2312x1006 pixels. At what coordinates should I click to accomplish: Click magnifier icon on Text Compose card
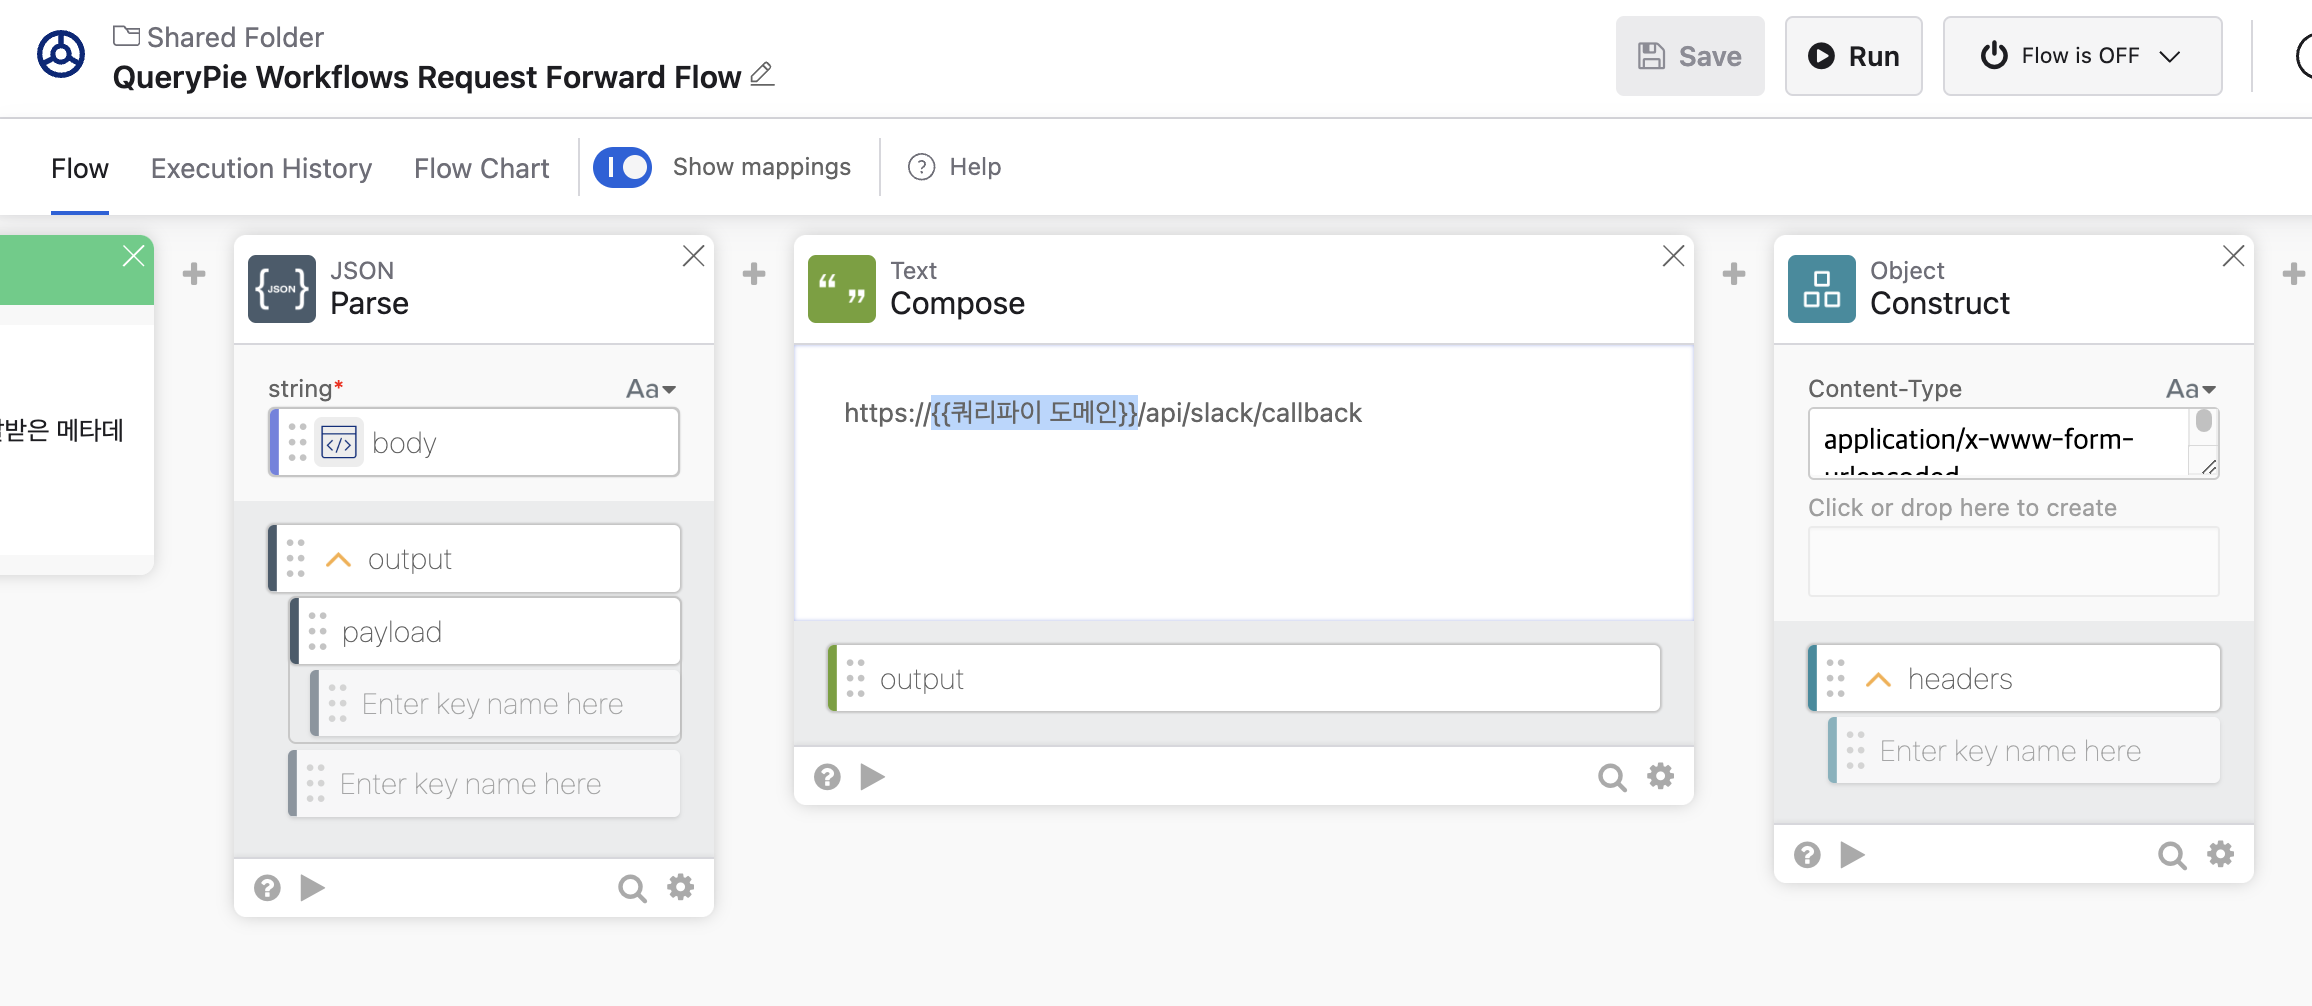pyautogui.click(x=1611, y=777)
